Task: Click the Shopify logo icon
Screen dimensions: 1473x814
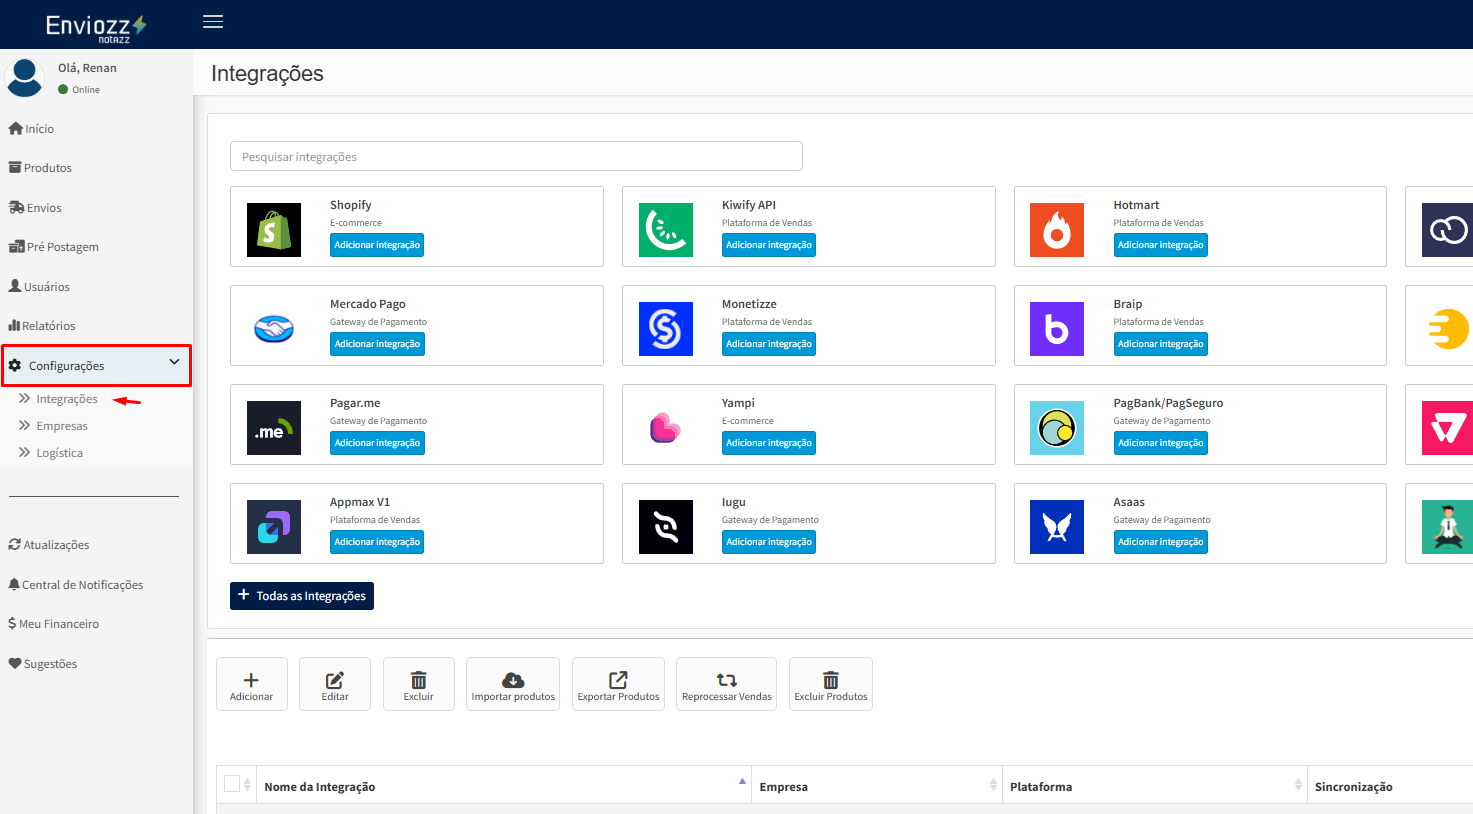Action: [274, 230]
